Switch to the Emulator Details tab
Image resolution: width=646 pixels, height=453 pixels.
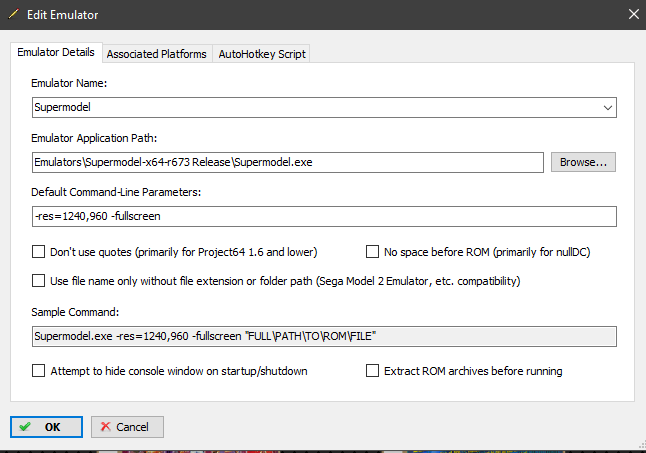[x=56, y=52]
